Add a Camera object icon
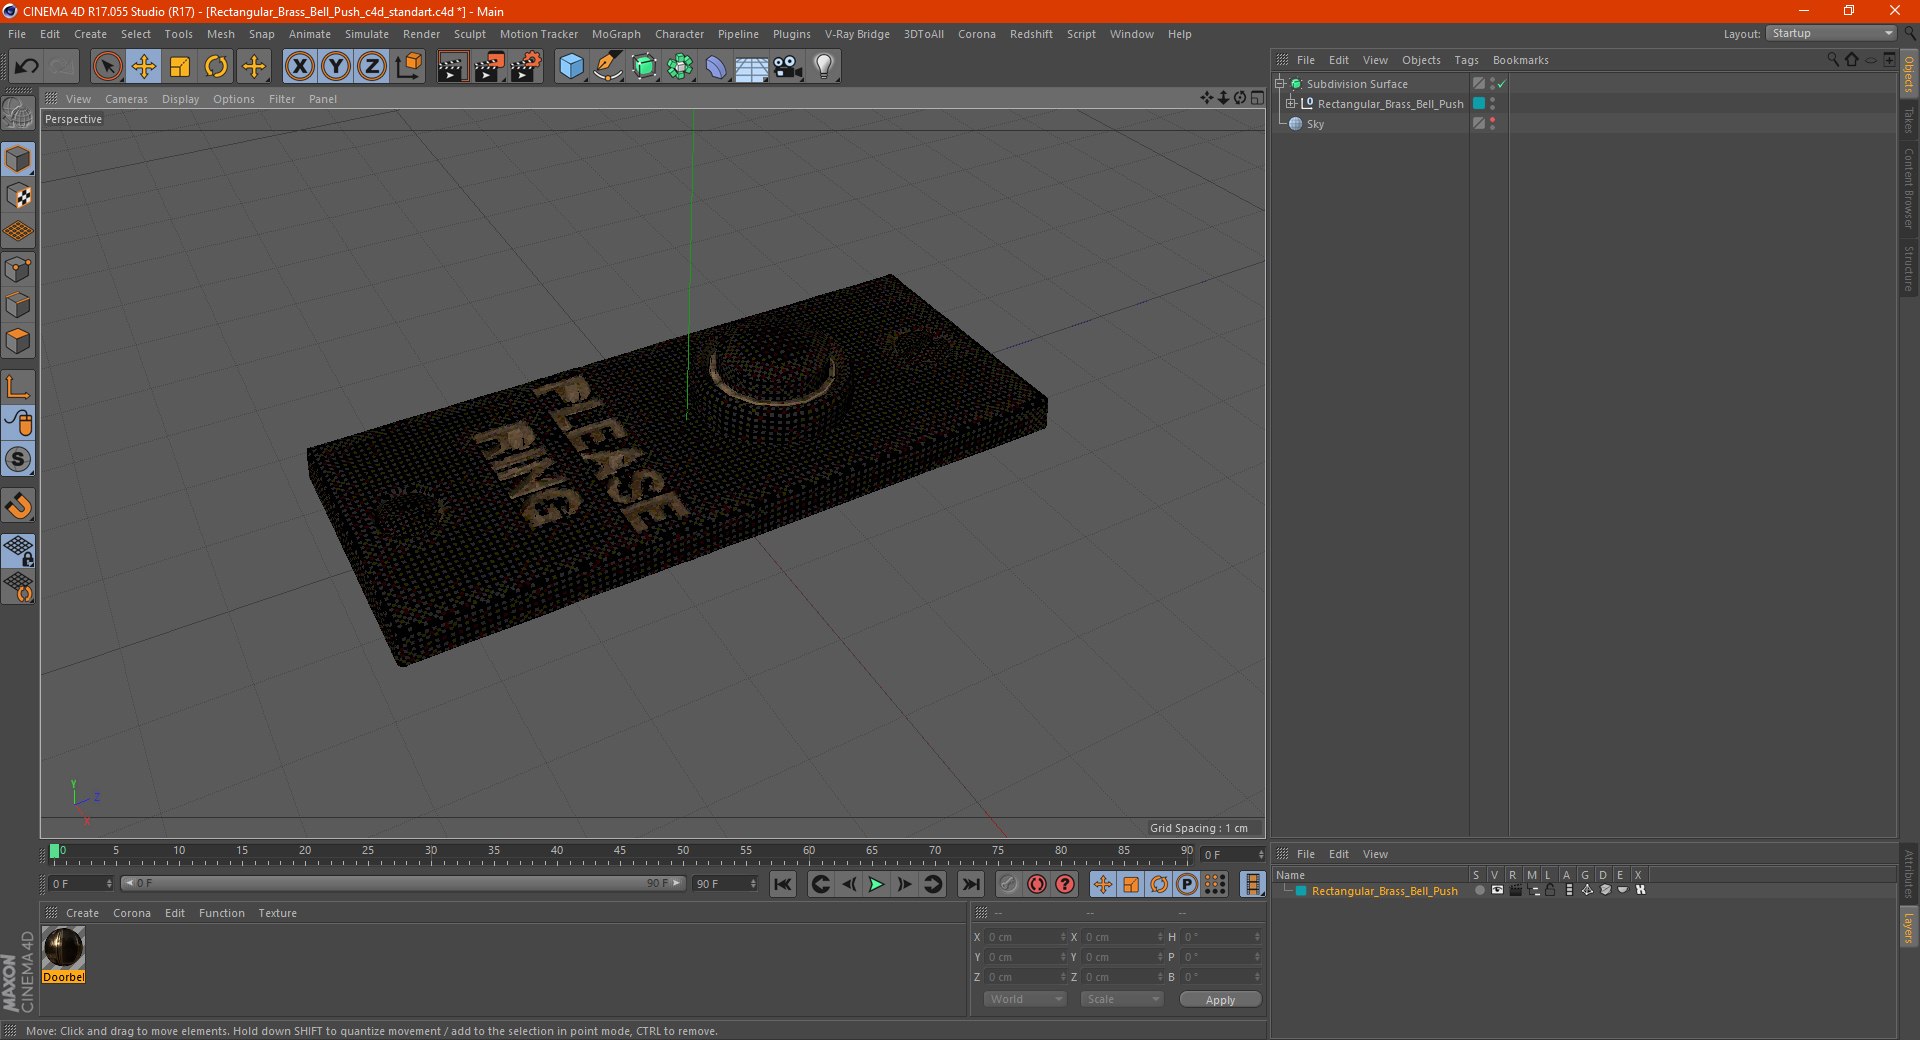This screenshot has height=1040, width=1920. pos(788,67)
